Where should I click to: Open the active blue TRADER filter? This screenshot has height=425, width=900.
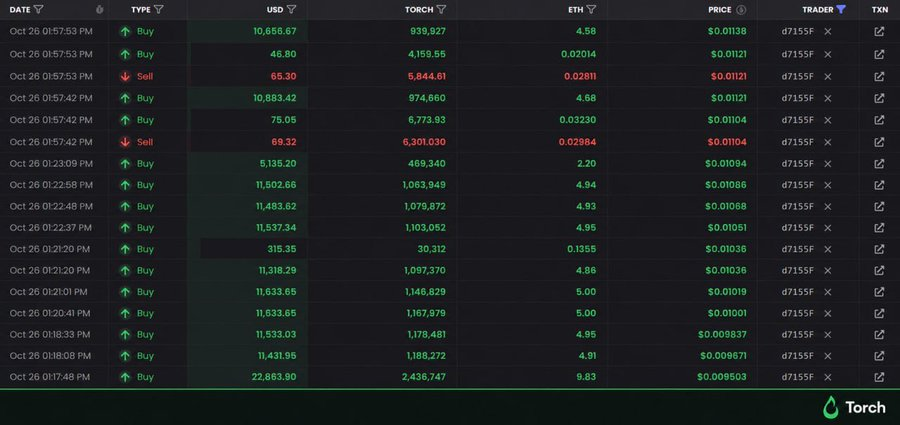pyautogui.click(x=841, y=10)
